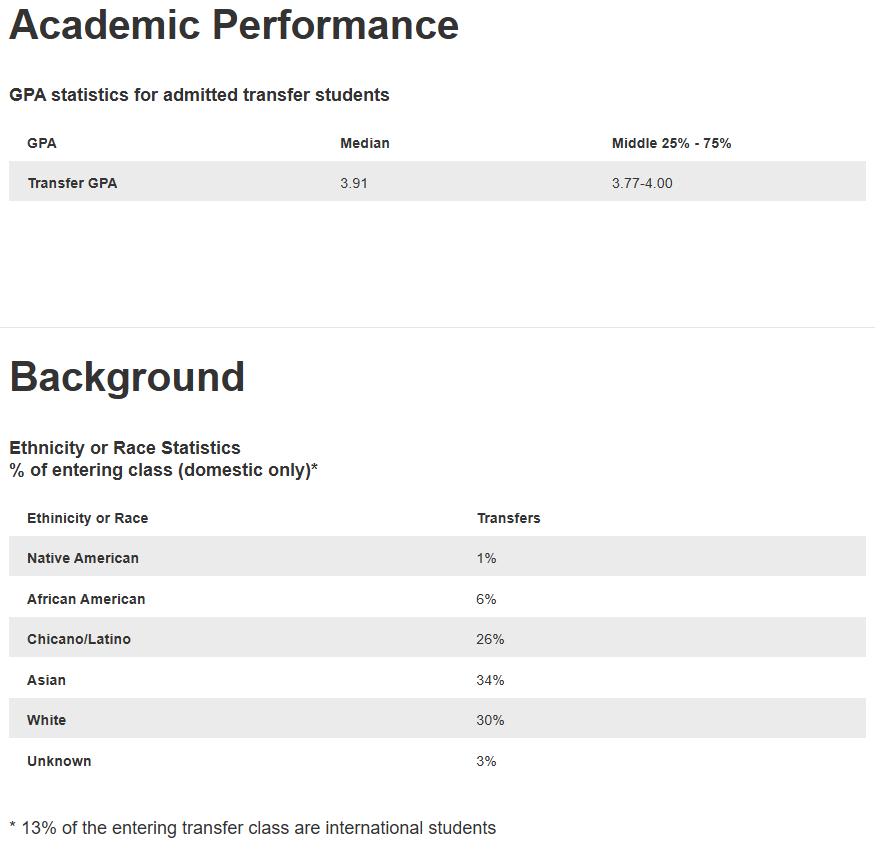Click the GPA column header

click(42, 143)
